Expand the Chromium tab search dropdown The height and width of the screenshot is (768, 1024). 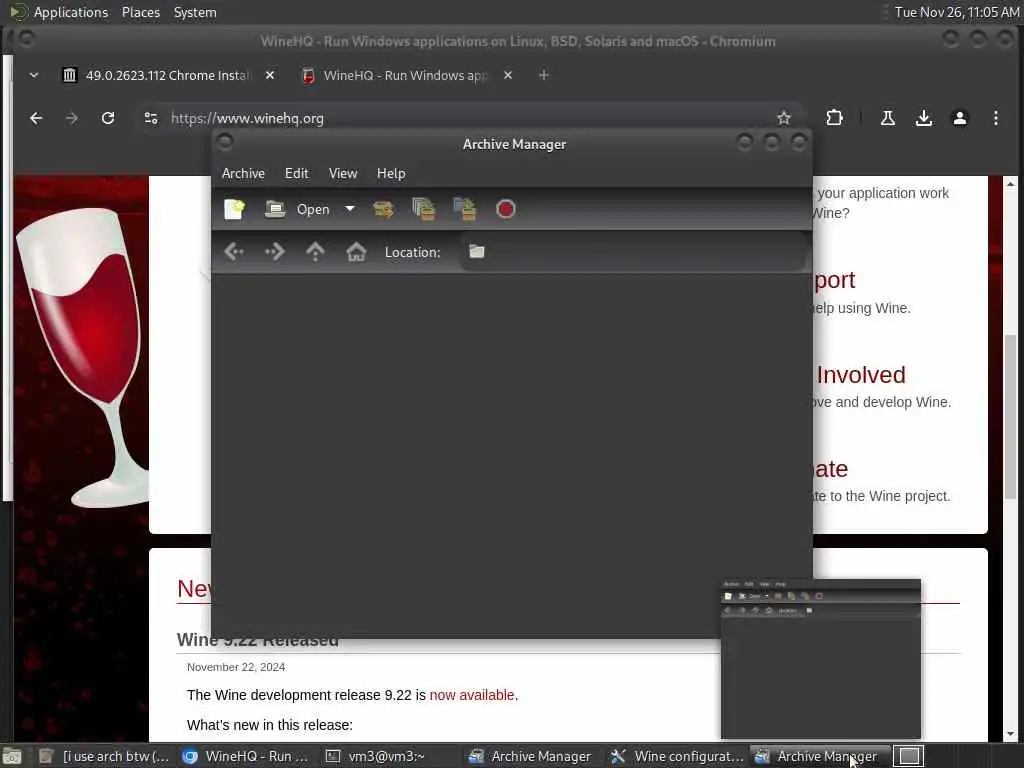[x=34, y=75]
